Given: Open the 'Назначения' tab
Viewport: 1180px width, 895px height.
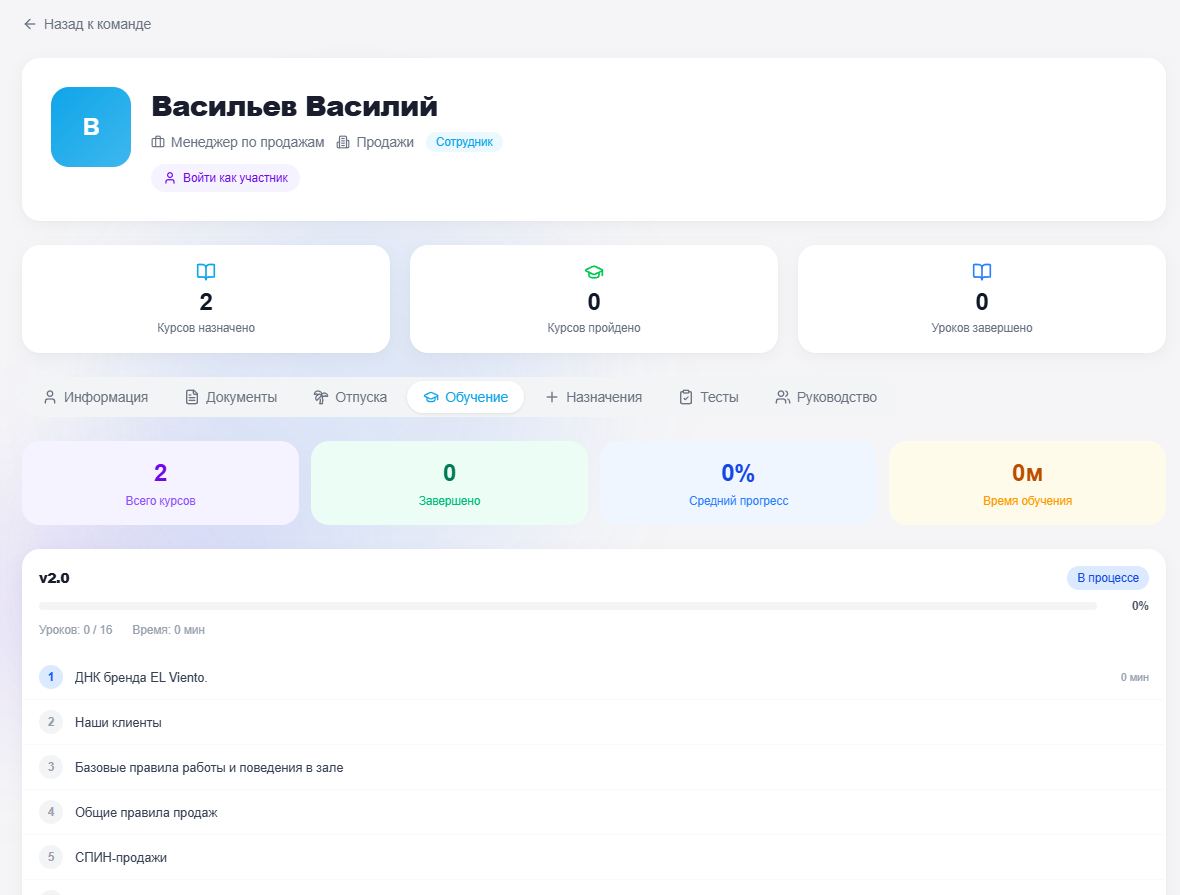Looking at the screenshot, I should 594,397.
